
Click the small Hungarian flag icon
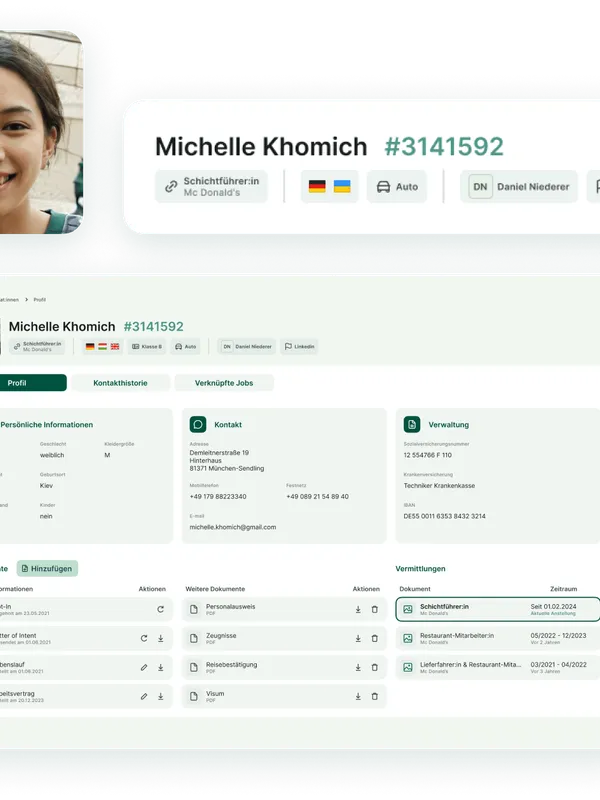click(x=103, y=346)
